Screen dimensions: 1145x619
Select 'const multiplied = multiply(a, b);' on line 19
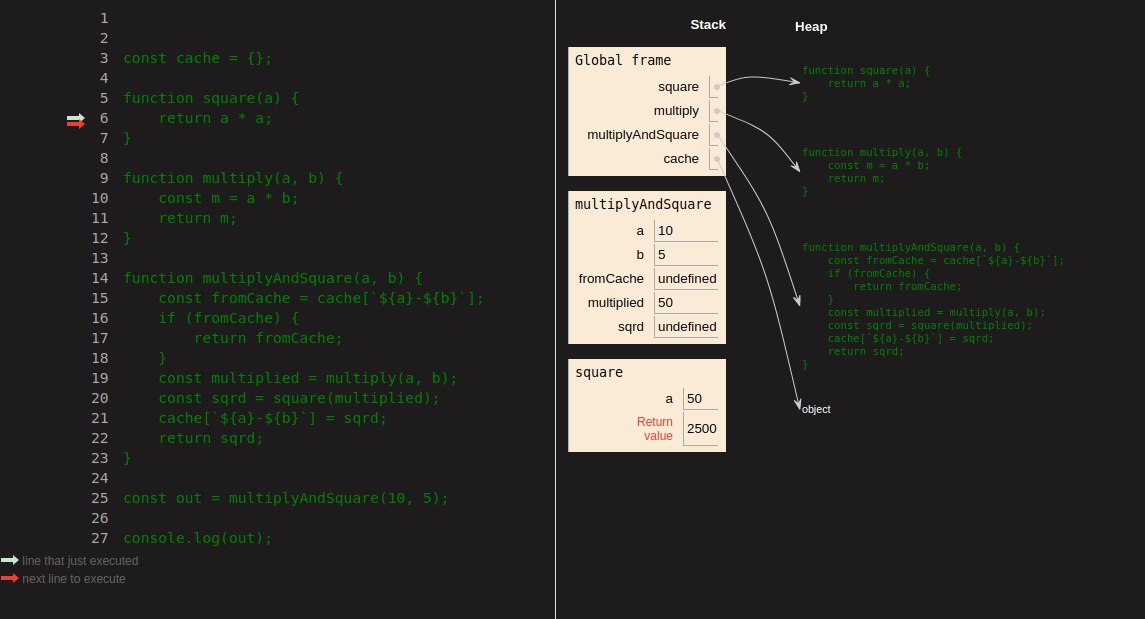(x=307, y=378)
